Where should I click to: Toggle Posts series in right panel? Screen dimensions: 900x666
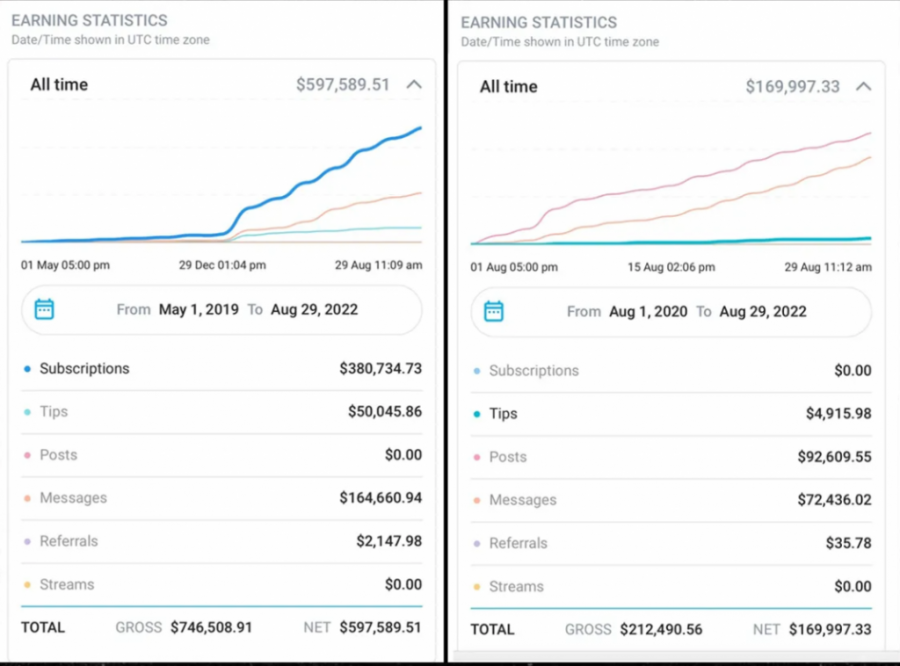(x=507, y=456)
